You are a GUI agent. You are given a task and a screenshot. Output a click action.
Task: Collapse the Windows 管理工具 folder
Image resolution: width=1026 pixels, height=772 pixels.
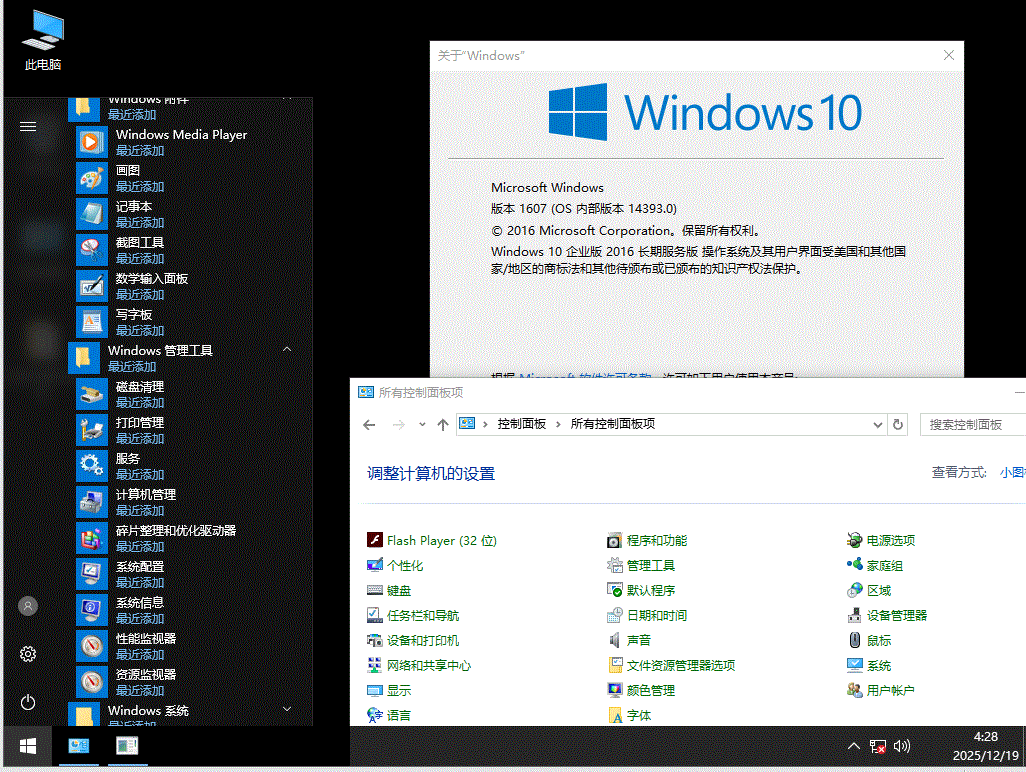coord(287,350)
